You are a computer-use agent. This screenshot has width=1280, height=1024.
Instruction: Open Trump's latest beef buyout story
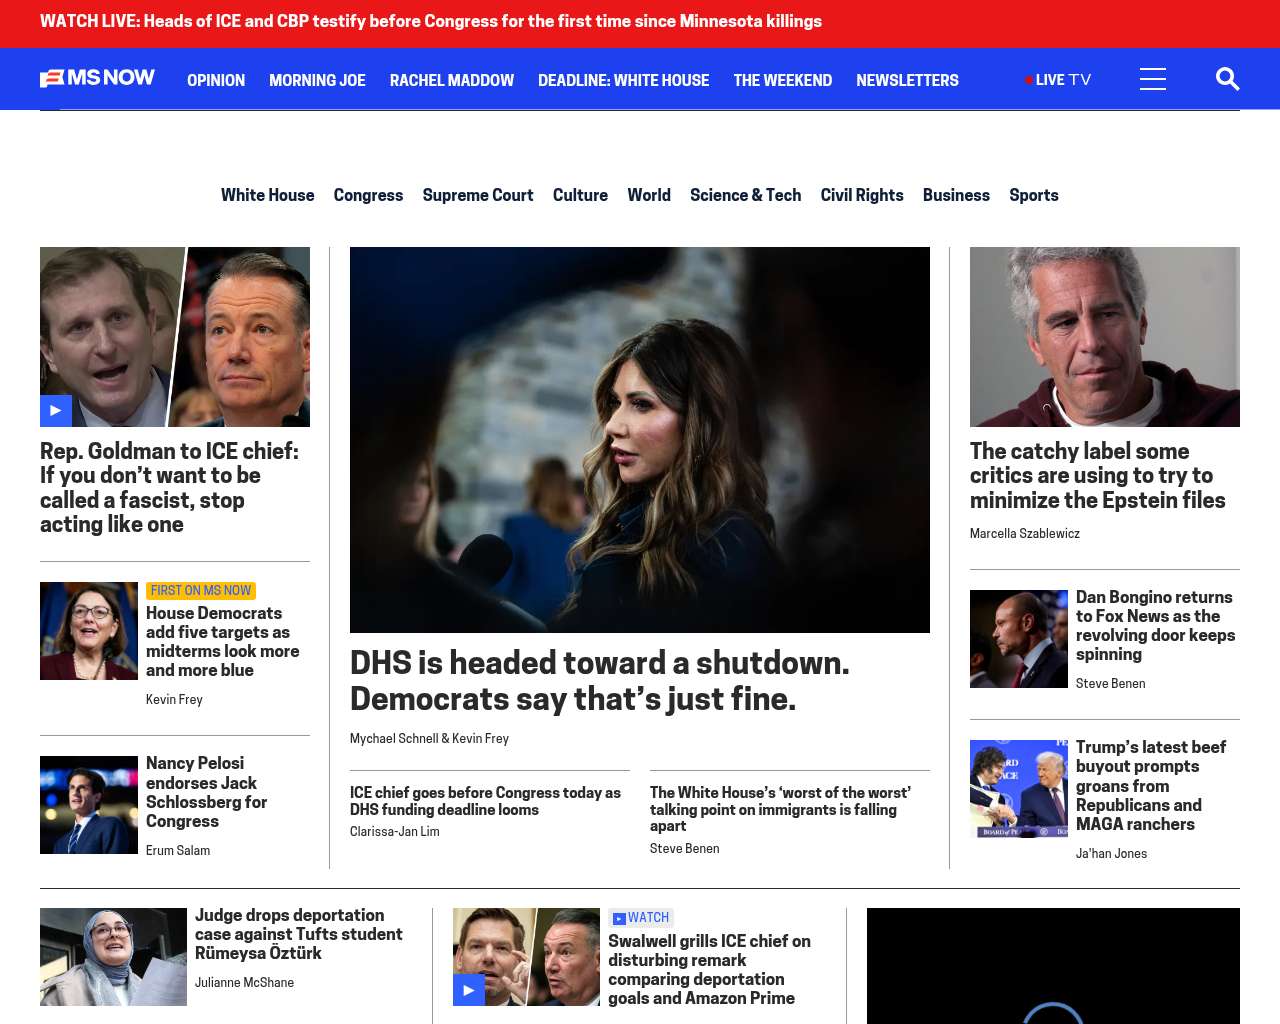point(1151,786)
